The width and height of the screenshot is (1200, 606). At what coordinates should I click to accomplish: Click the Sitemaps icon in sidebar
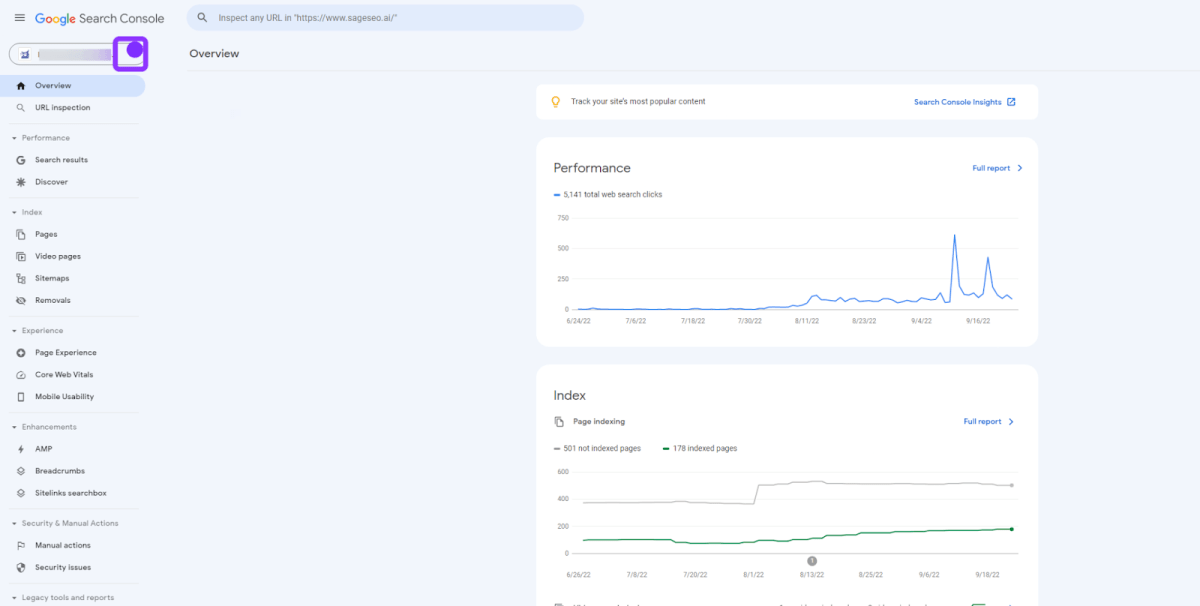pos(21,278)
